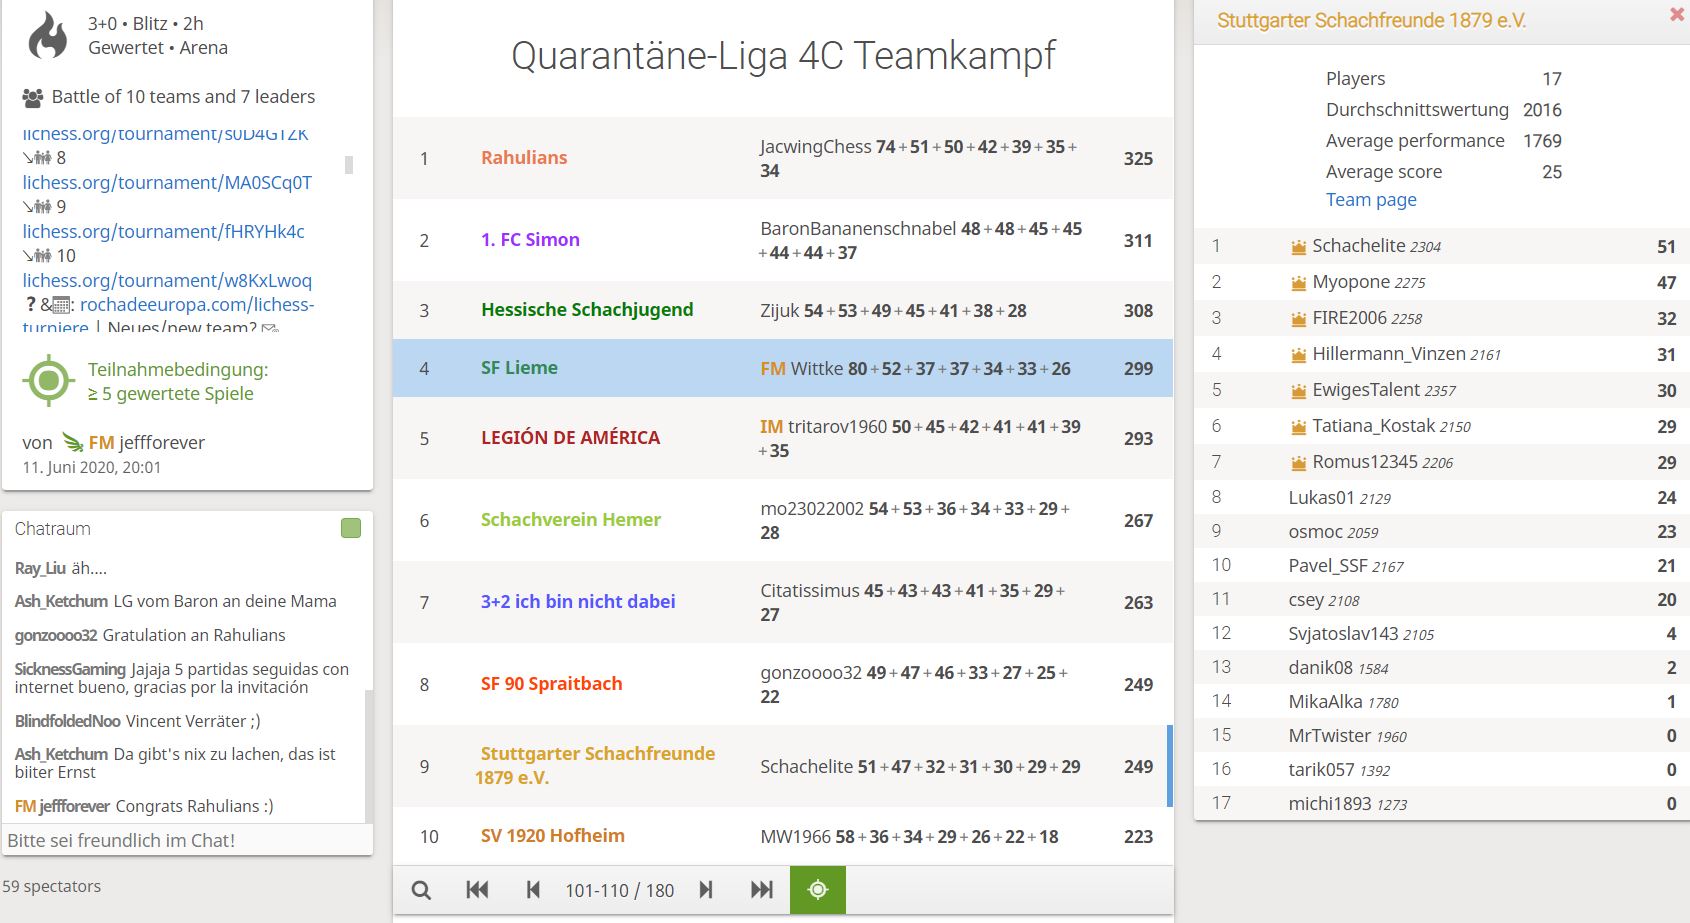
Task: Click the chat room scrollbar
Action: pyautogui.click(x=369, y=755)
